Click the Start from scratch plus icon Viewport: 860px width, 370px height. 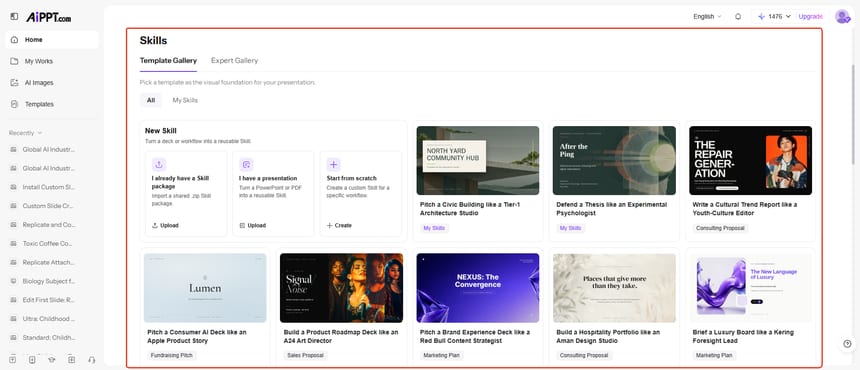click(333, 164)
